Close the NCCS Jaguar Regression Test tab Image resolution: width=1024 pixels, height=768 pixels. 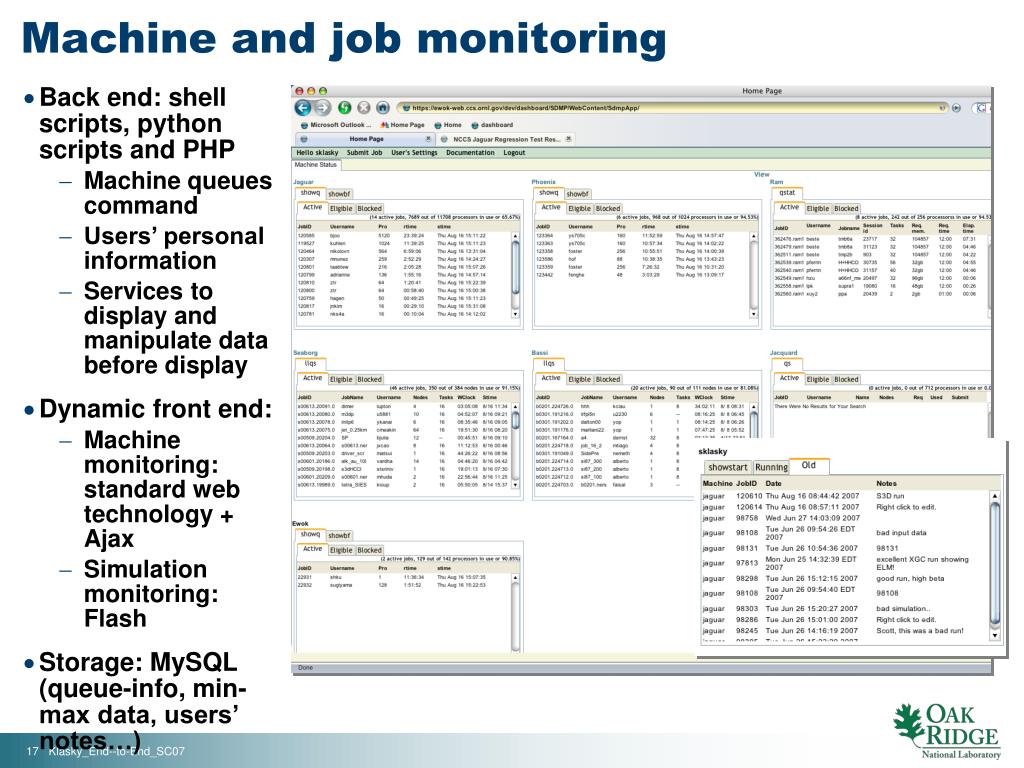tap(569, 138)
